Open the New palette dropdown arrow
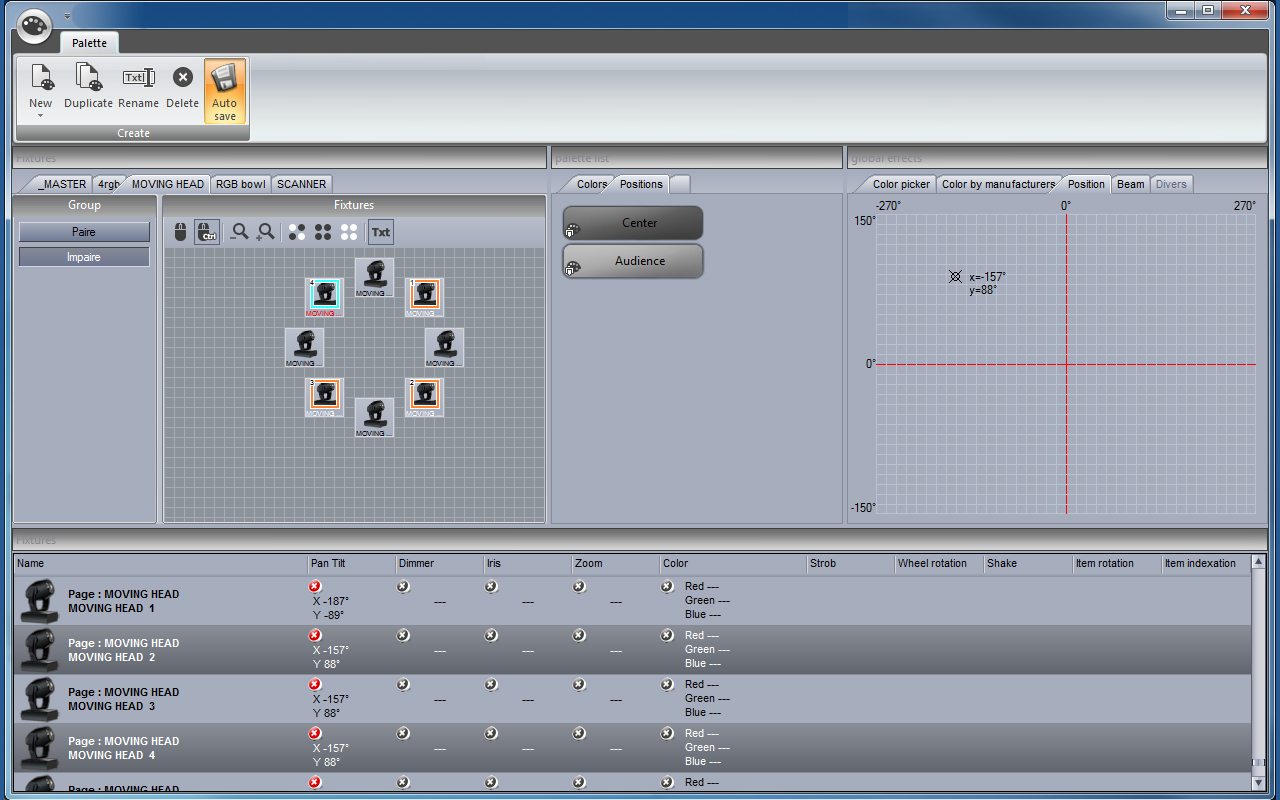The height and width of the screenshot is (800, 1280). (x=41, y=116)
